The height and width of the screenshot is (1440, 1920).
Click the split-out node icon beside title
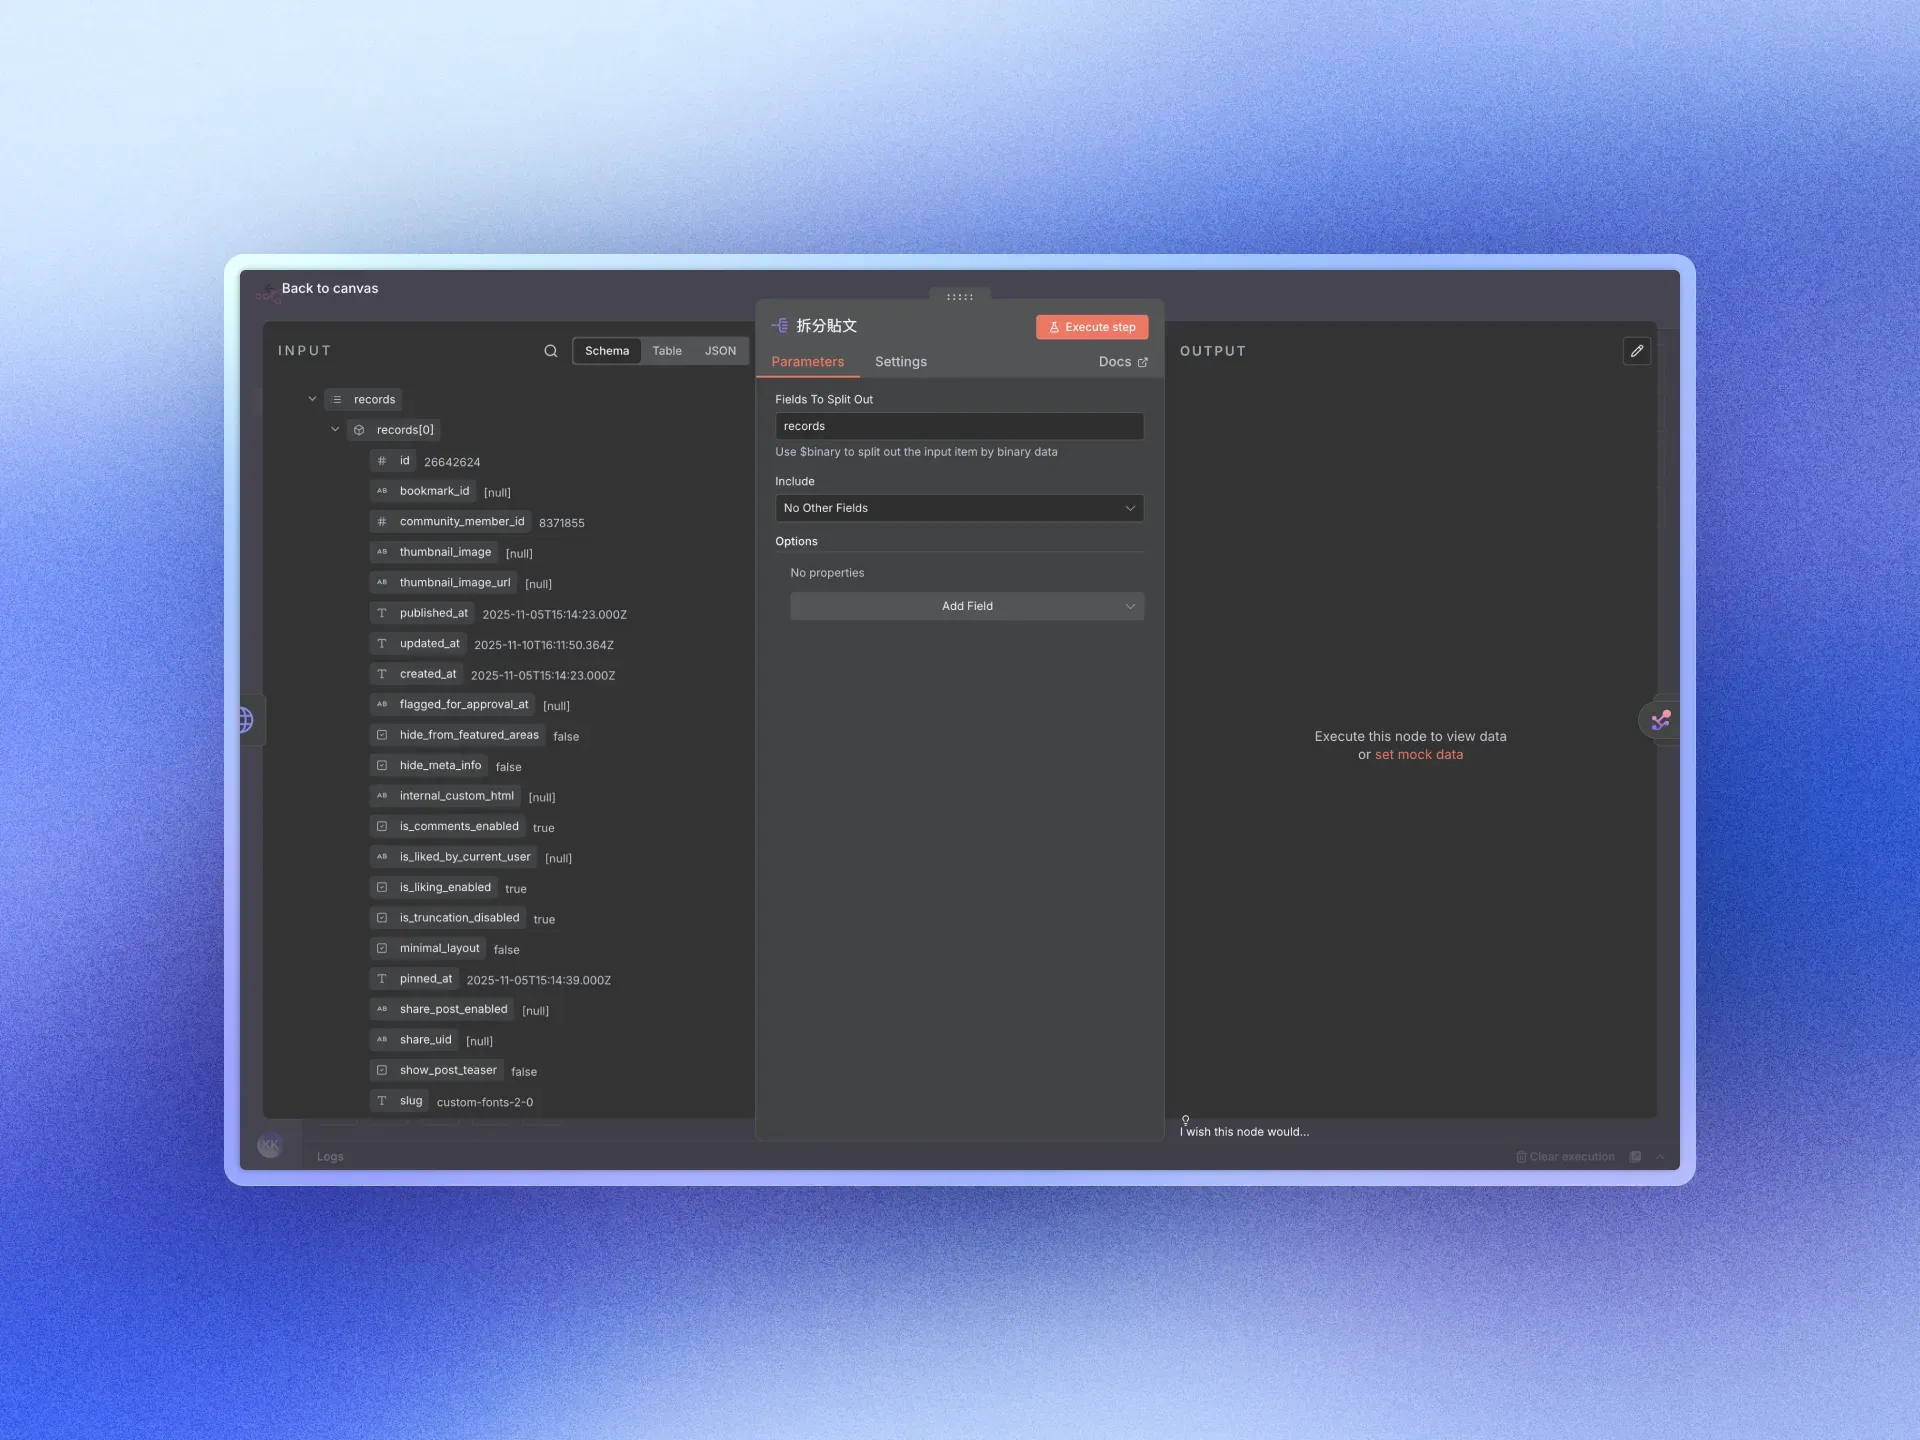pyautogui.click(x=780, y=326)
